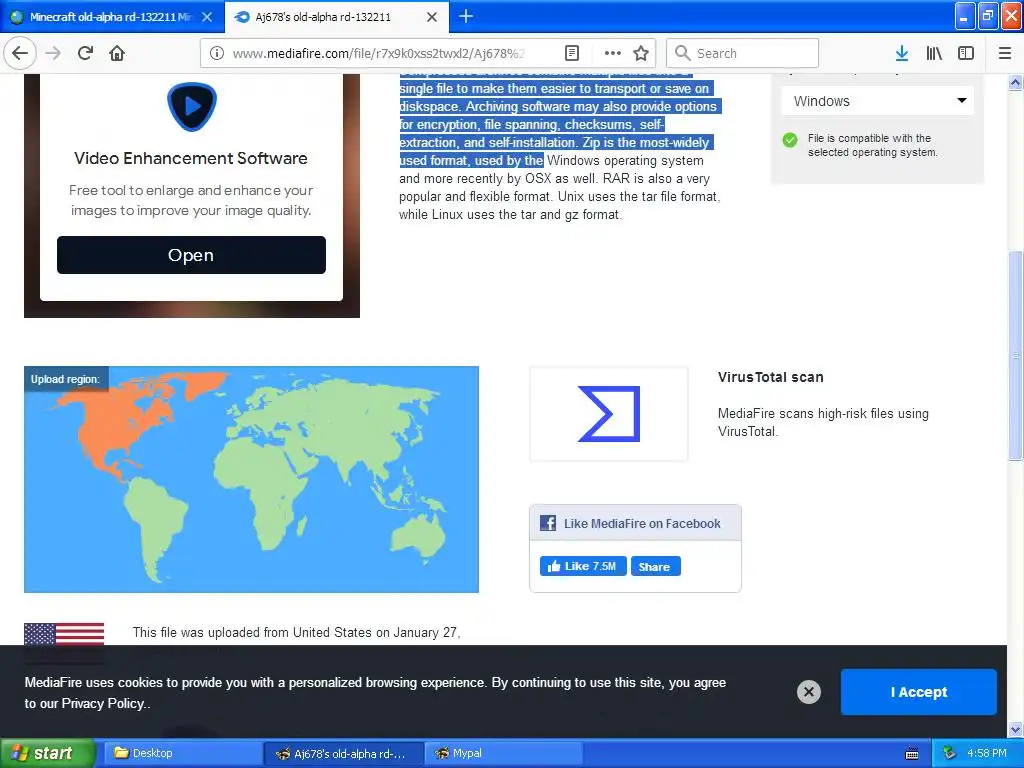1024x768 pixels.
Task: Click the Like 7.5M button
Action: click(583, 566)
